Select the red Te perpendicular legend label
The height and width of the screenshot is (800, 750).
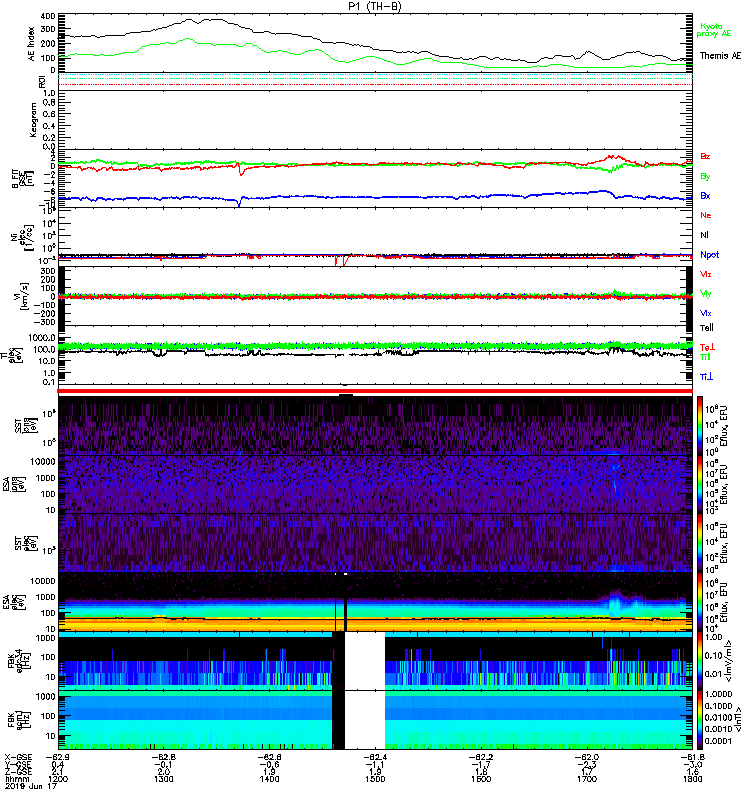(707, 347)
